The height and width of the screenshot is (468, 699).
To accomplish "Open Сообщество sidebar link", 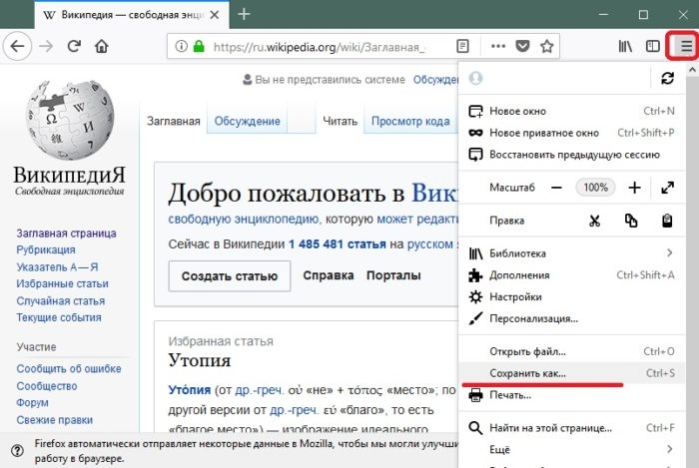I will pyautogui.click(x=47, y=386).
